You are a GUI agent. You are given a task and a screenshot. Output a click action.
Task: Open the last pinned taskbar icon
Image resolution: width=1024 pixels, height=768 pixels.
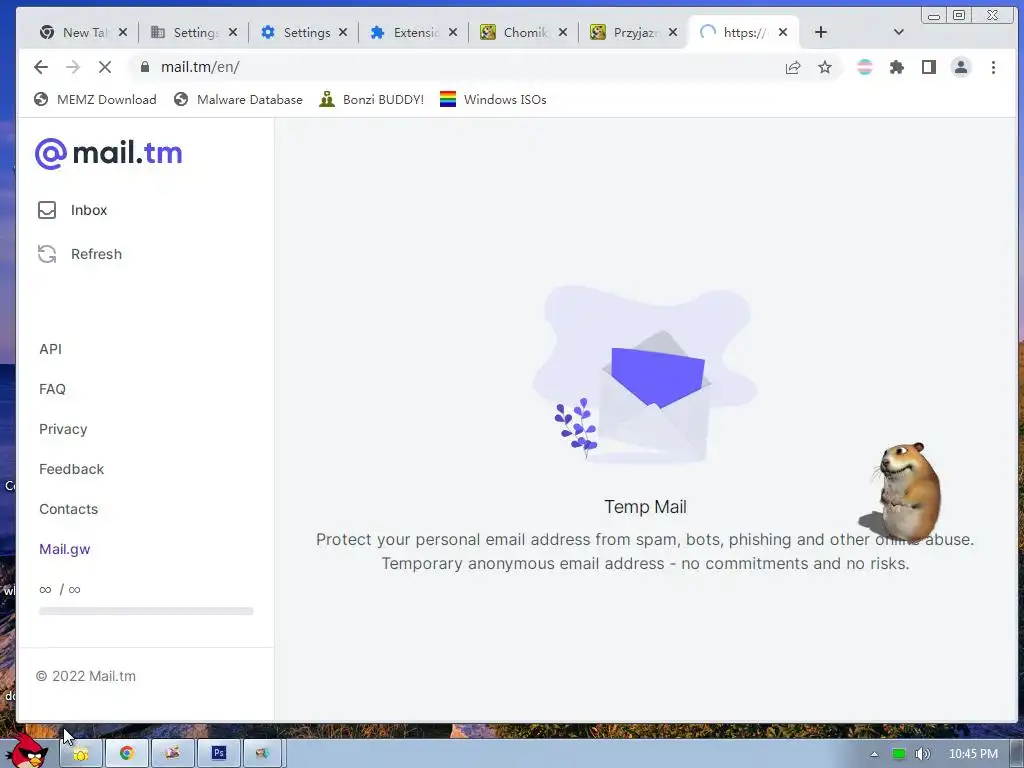click(263, 754)
